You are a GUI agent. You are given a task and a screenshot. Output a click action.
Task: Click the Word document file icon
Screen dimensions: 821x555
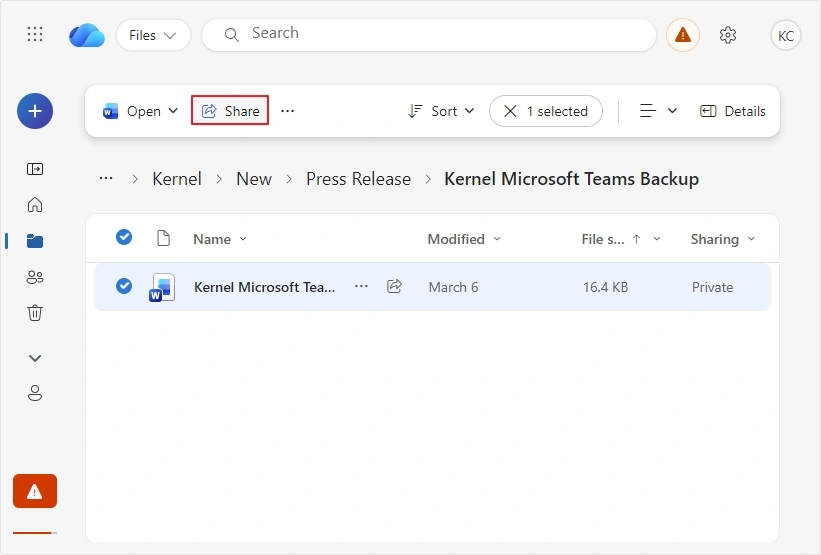coord(162,287)
